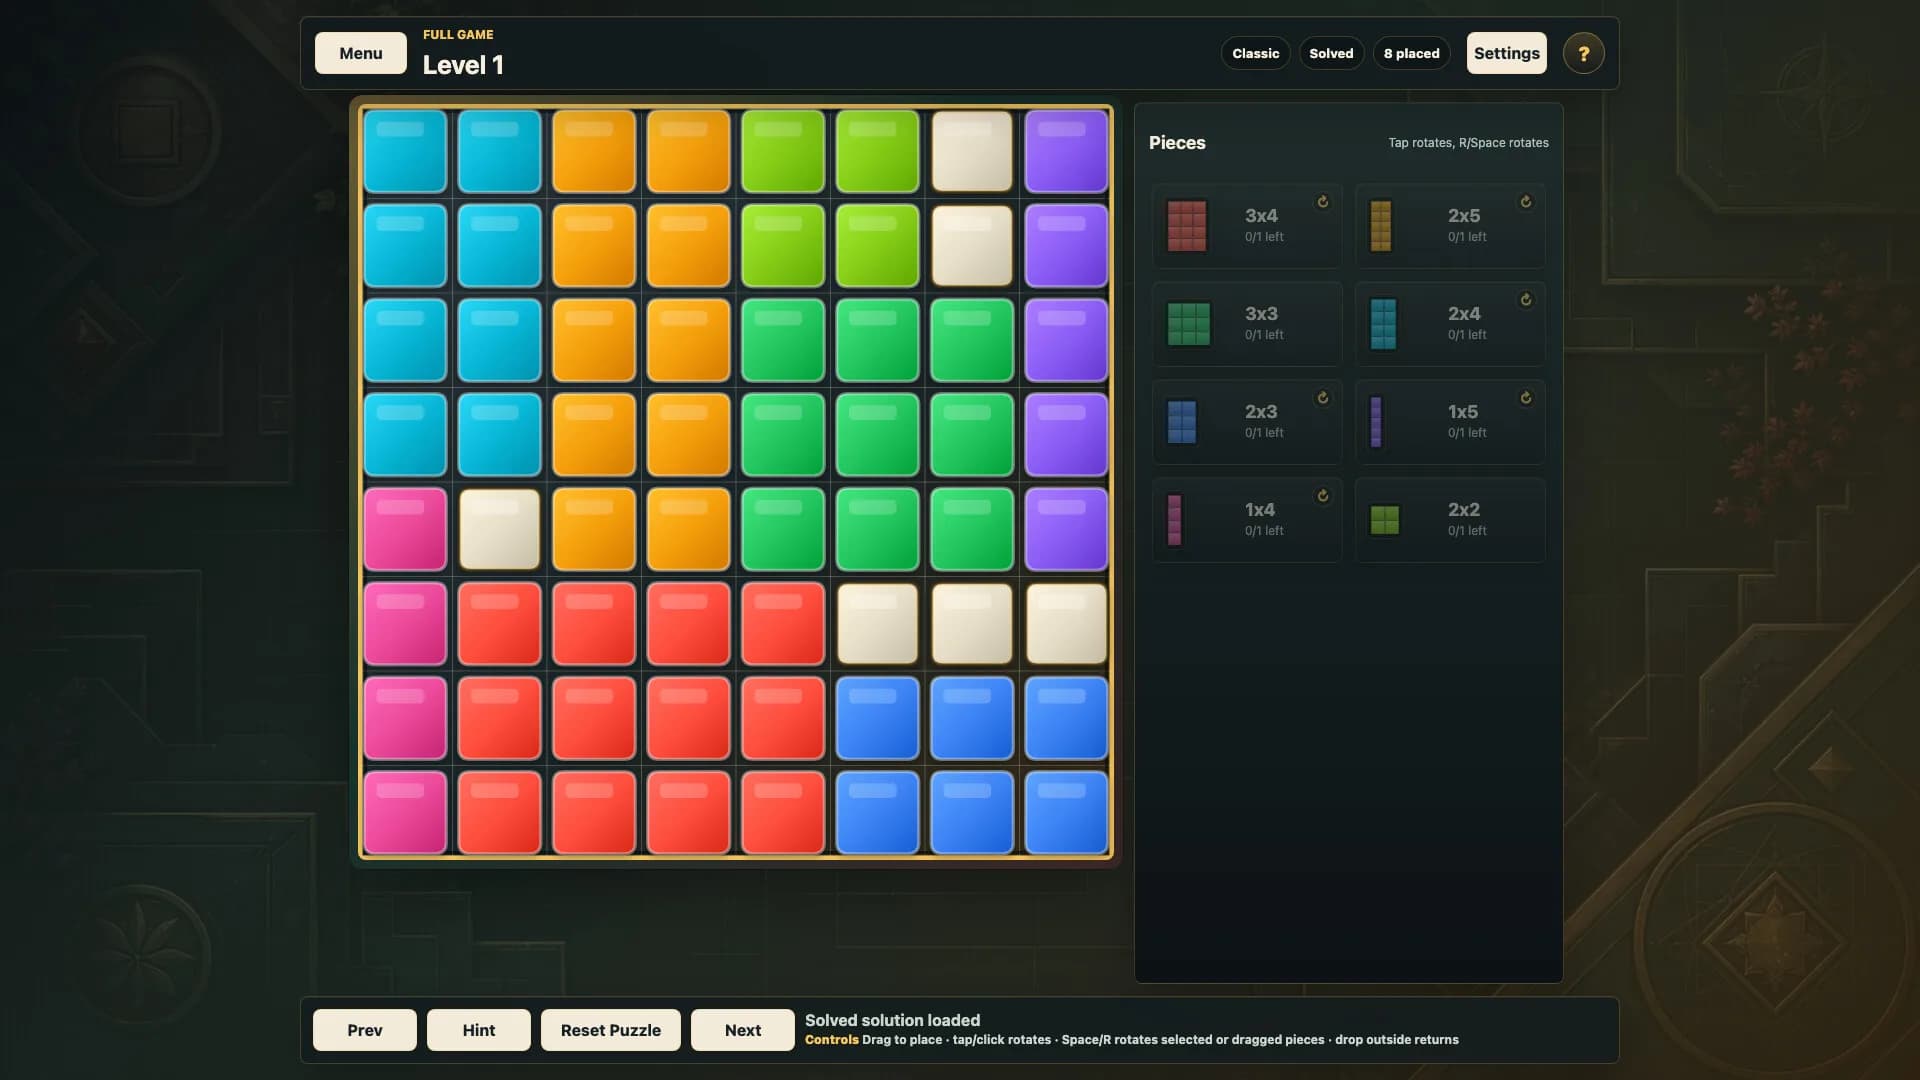Click the 3x4 label text
1920x1080 pixels.
[1261, 215]
